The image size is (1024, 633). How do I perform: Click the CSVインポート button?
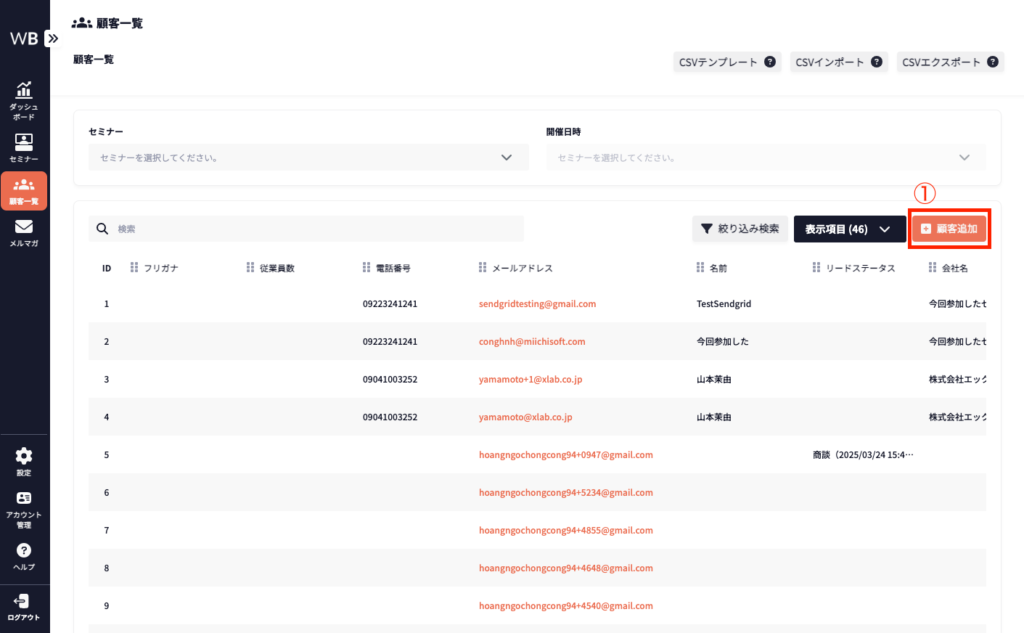837,62
